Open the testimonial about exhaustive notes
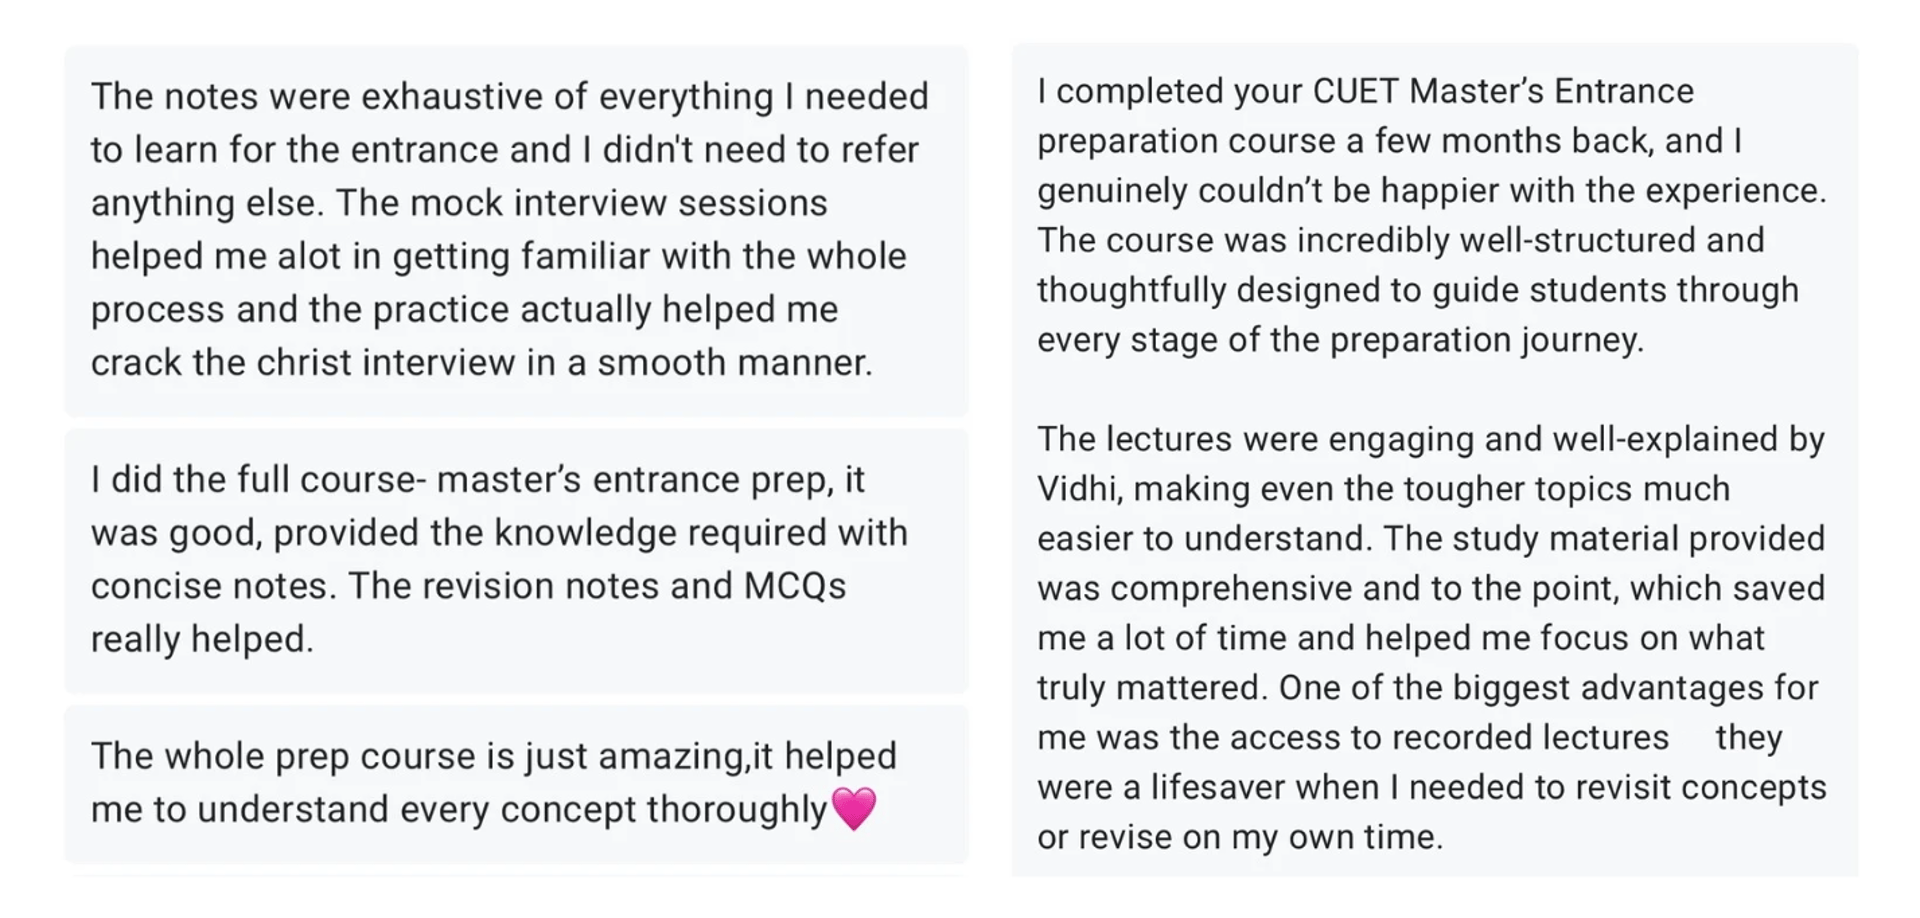This screenshot has height=918, width=1920. (x=516, y=230)
